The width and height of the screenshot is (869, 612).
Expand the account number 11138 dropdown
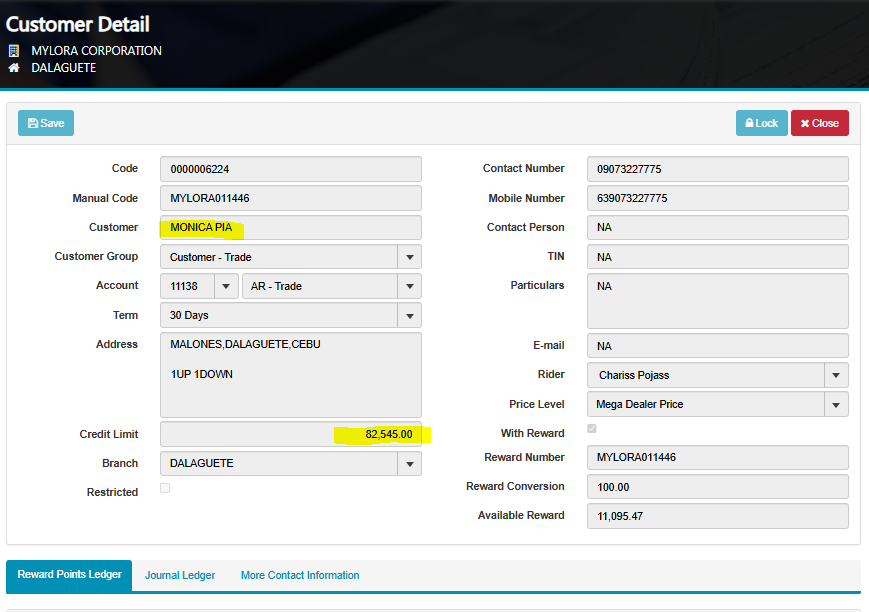[x=226, y=286]
